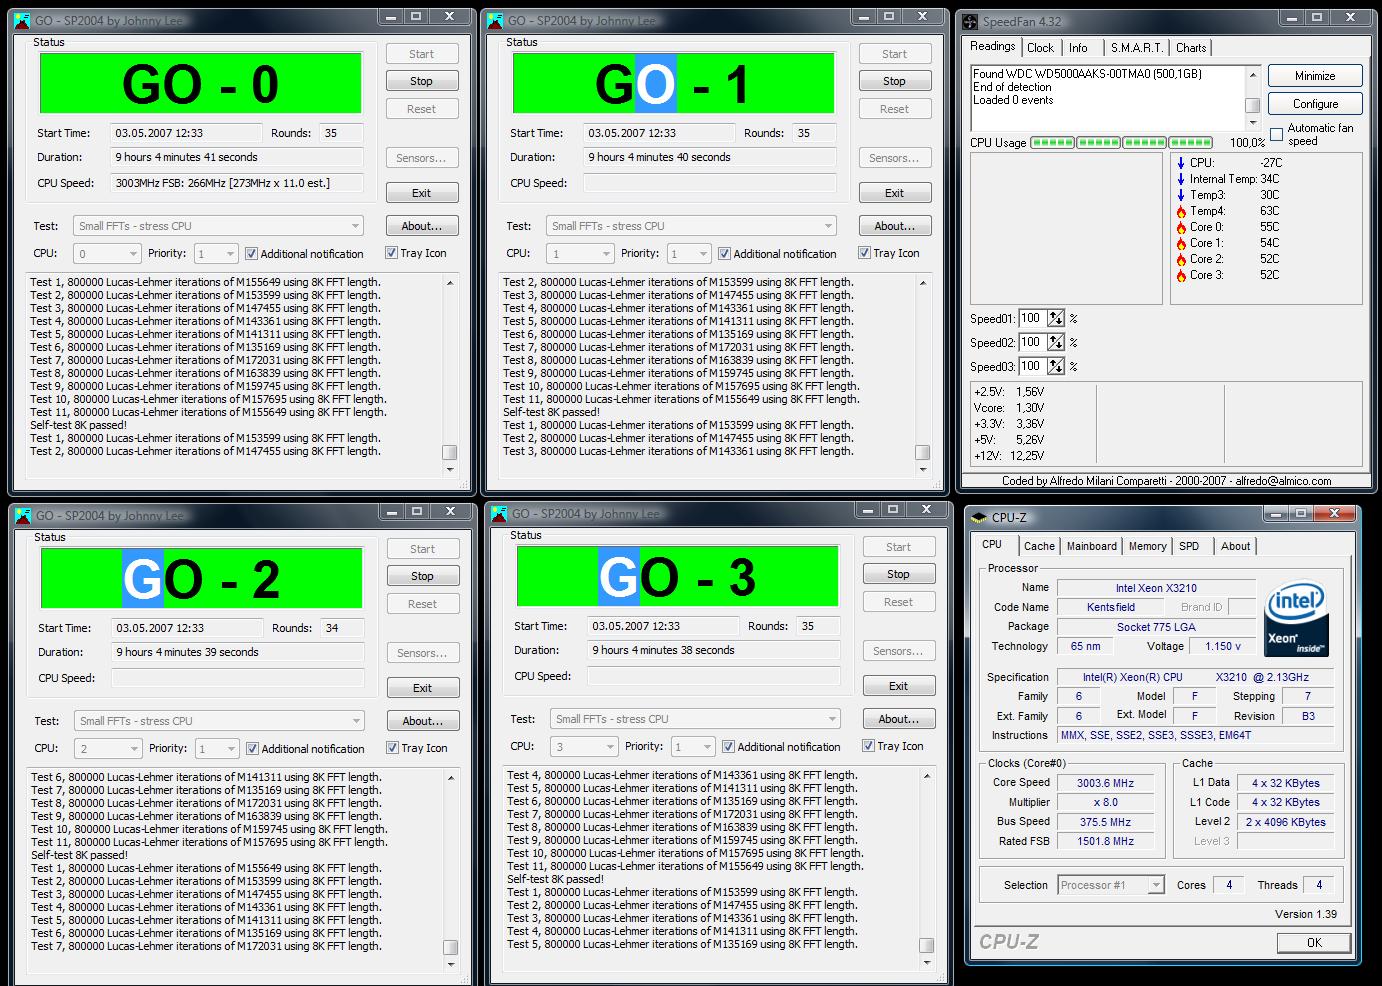Open the About tab in CPU-Z
The height and width of the screenshot is (986, 1382).
pos(1235,546)
